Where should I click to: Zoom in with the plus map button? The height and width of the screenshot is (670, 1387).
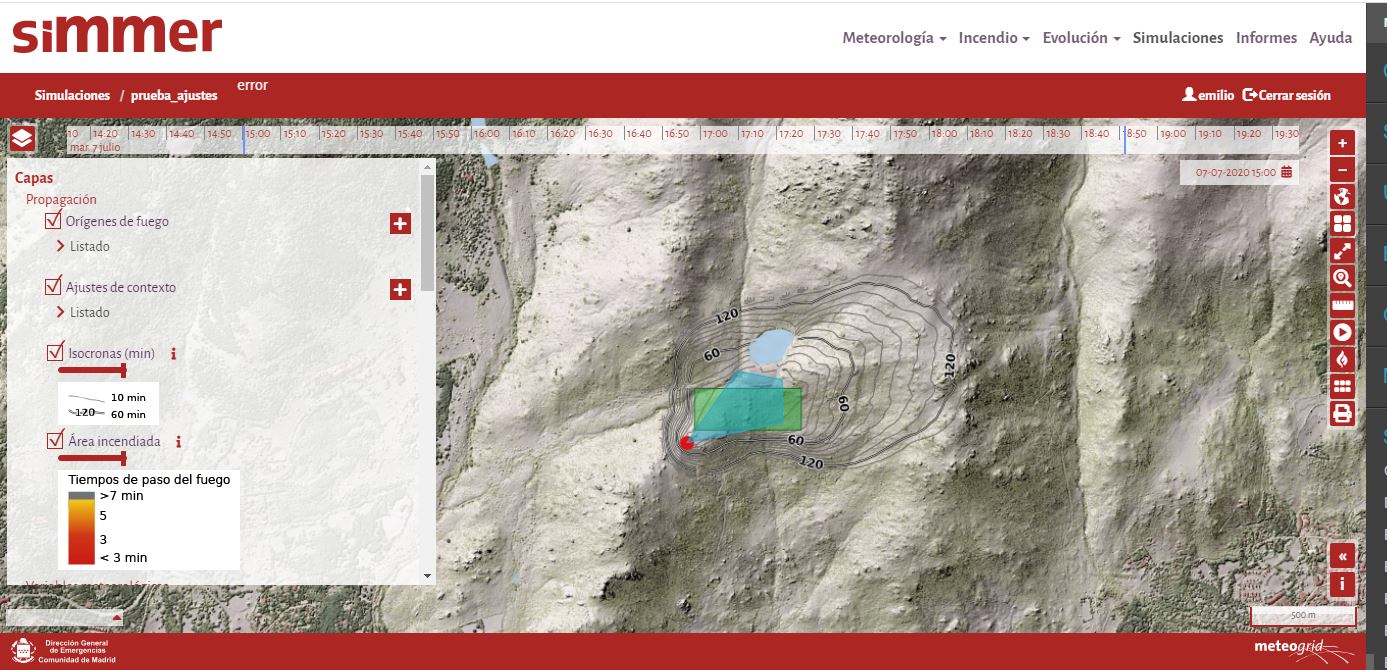(1342, 142)
